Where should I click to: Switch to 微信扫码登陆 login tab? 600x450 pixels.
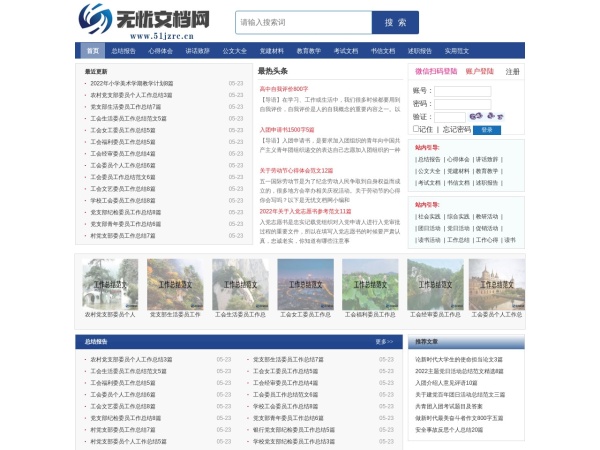[x=436, y=72]
